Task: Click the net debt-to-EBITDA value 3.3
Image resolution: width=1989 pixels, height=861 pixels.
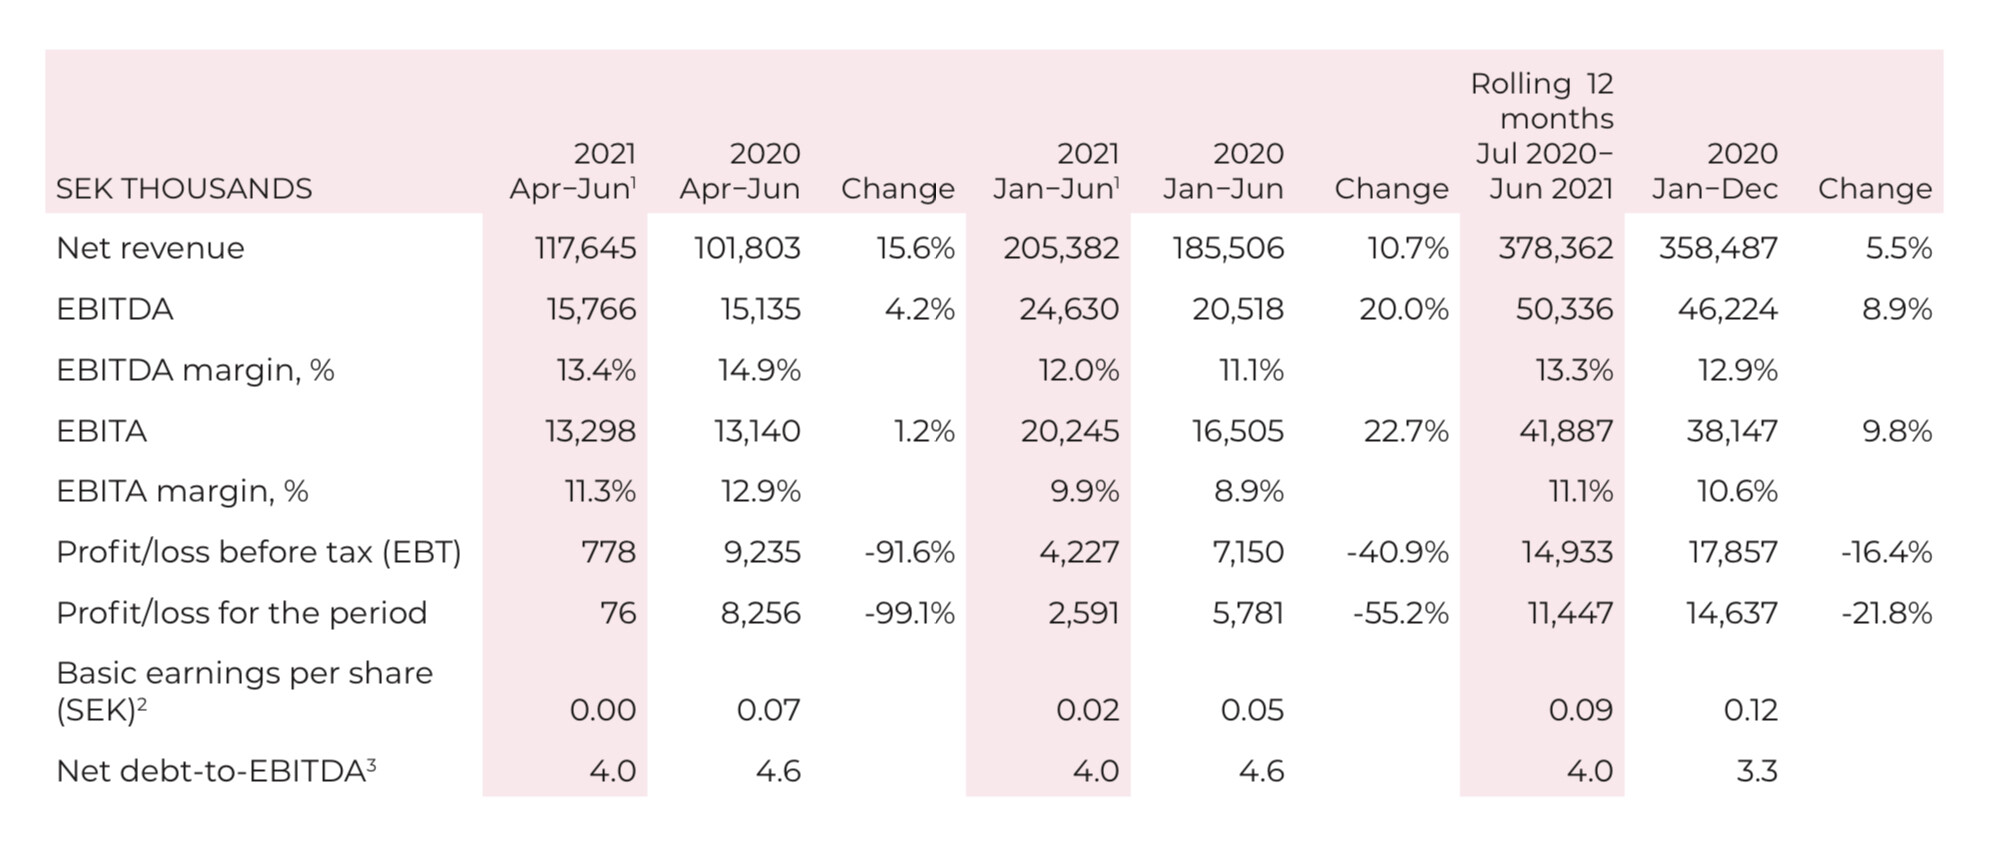Action: tap(1757, 771)
